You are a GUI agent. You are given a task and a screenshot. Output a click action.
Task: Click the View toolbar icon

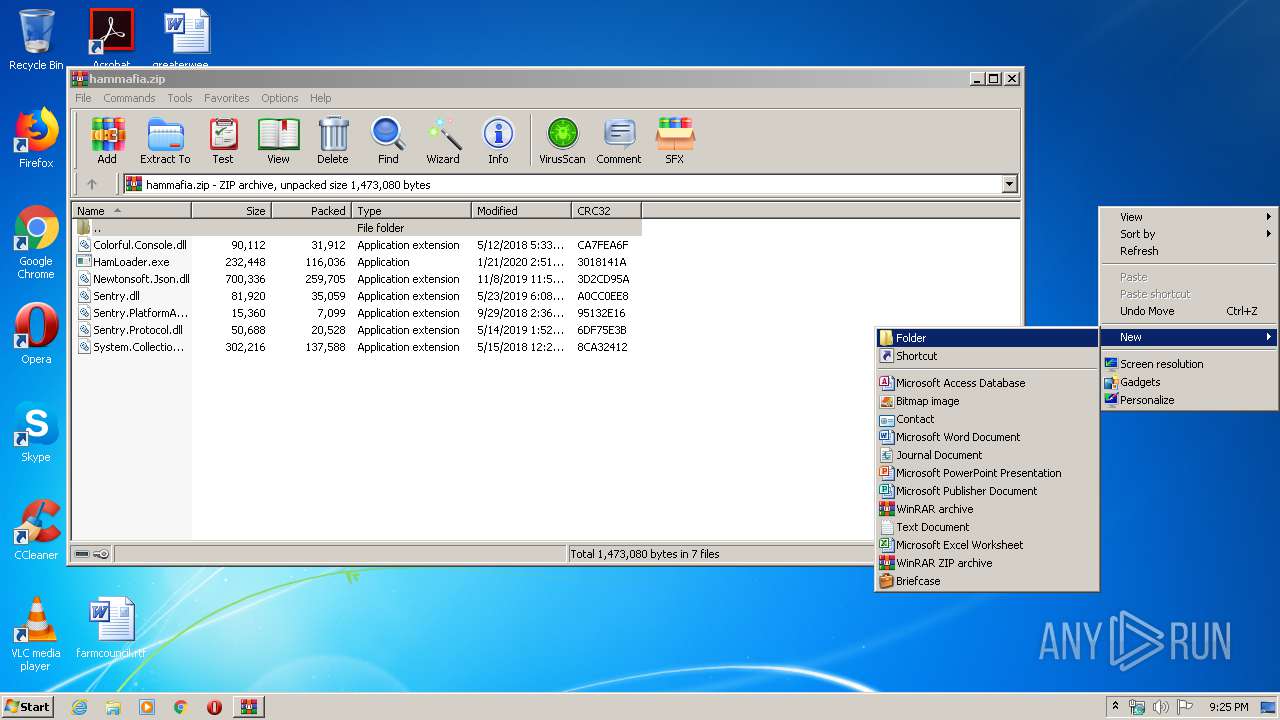[x=278, y=140]
